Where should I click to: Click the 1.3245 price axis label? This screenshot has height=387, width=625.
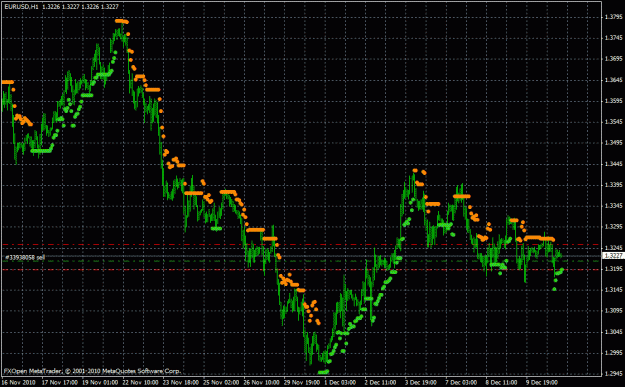coord(613,248)
